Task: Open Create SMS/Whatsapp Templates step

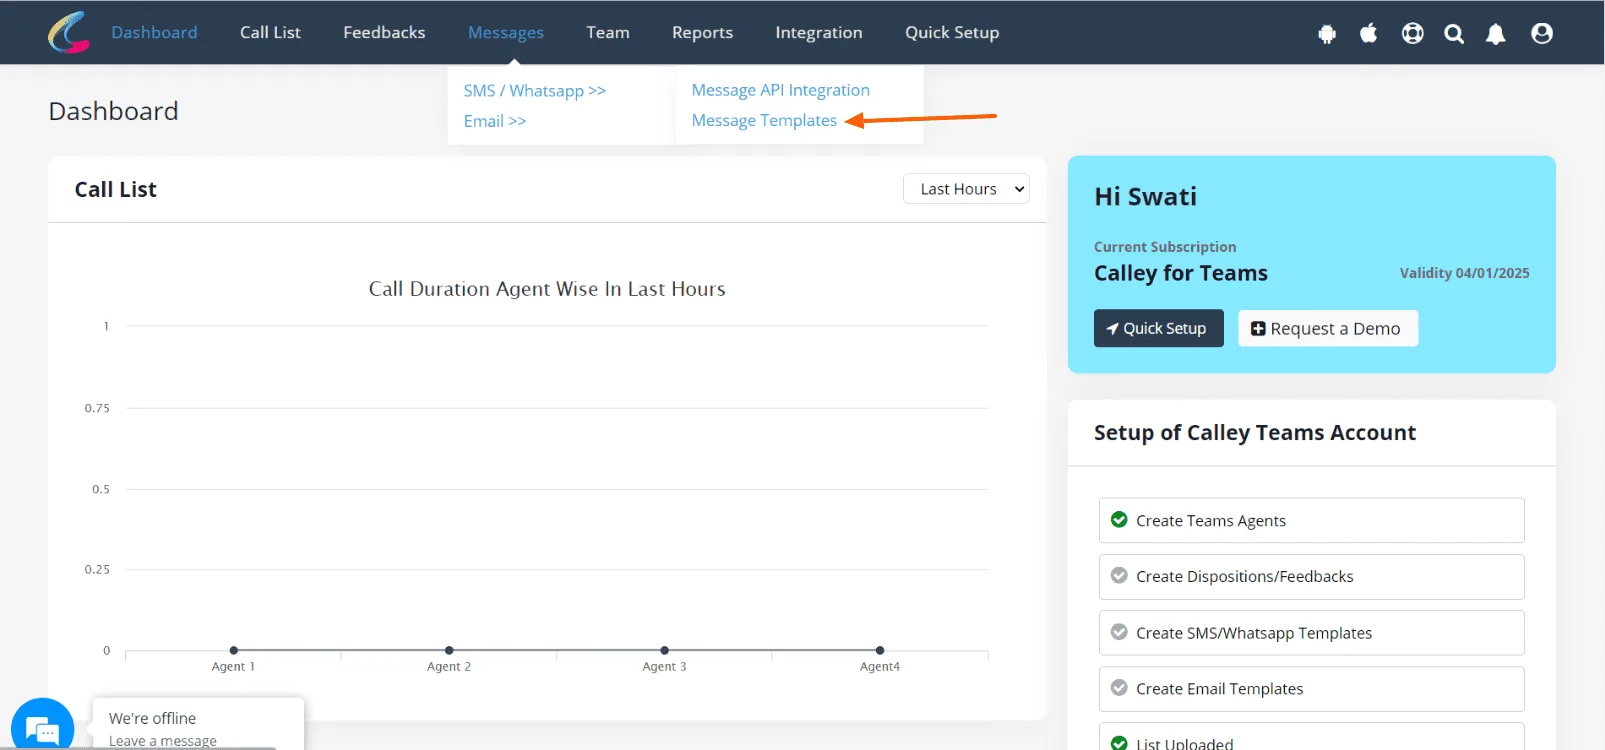Action: [x=1311, y=633]
